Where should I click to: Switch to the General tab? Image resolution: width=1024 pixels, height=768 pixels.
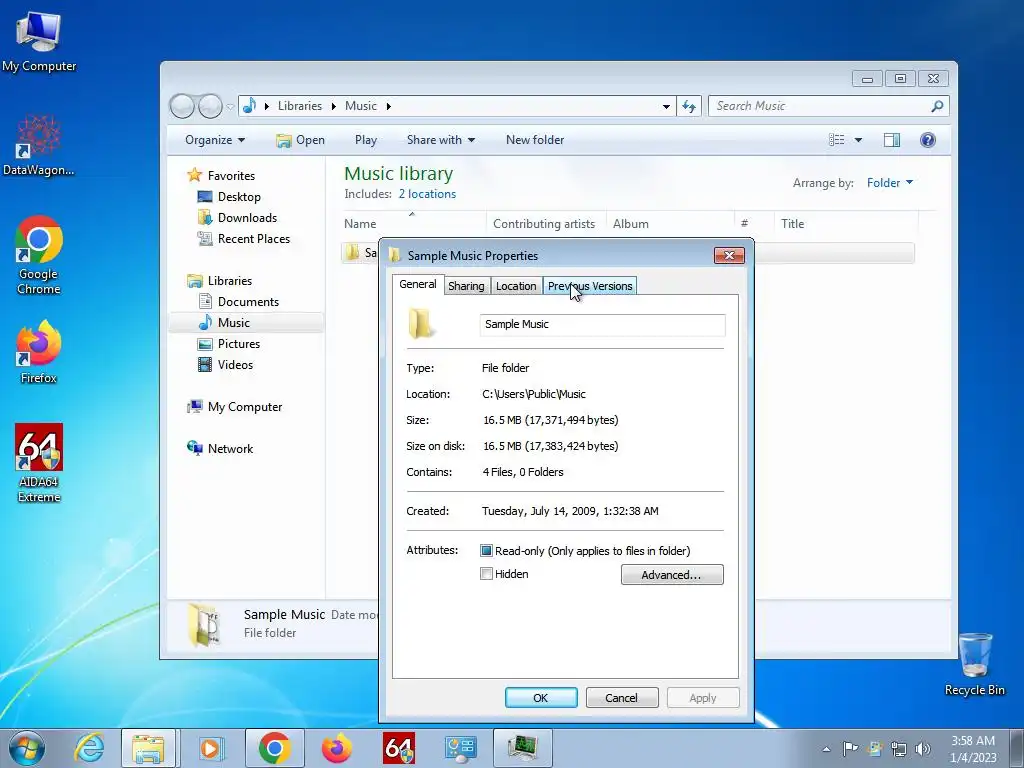point(418,285)
